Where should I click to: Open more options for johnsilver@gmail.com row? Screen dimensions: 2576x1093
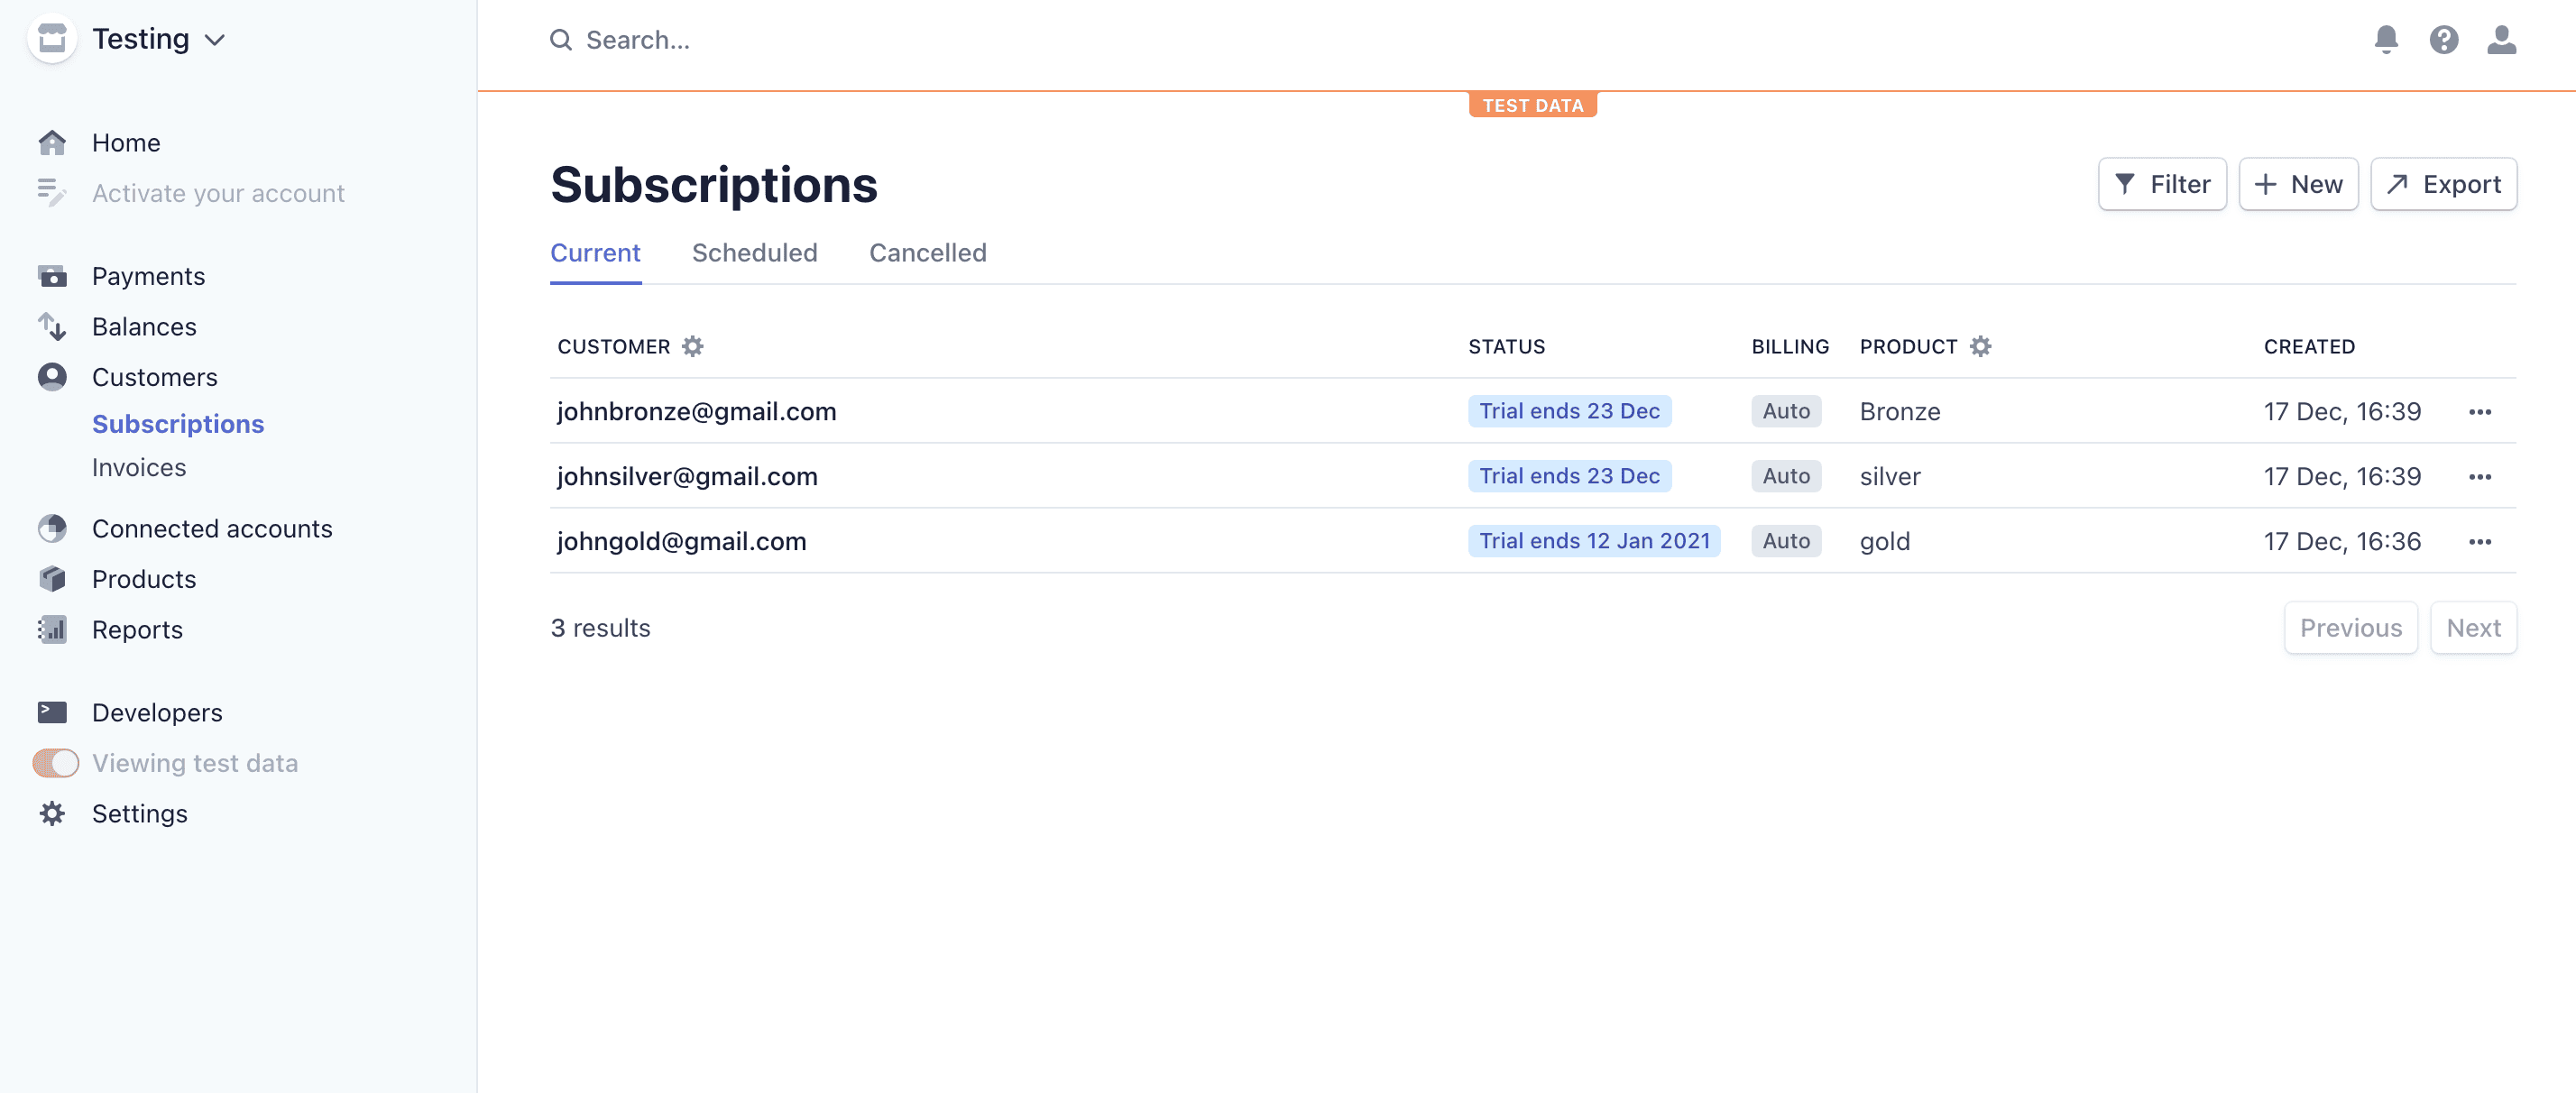2479,477
